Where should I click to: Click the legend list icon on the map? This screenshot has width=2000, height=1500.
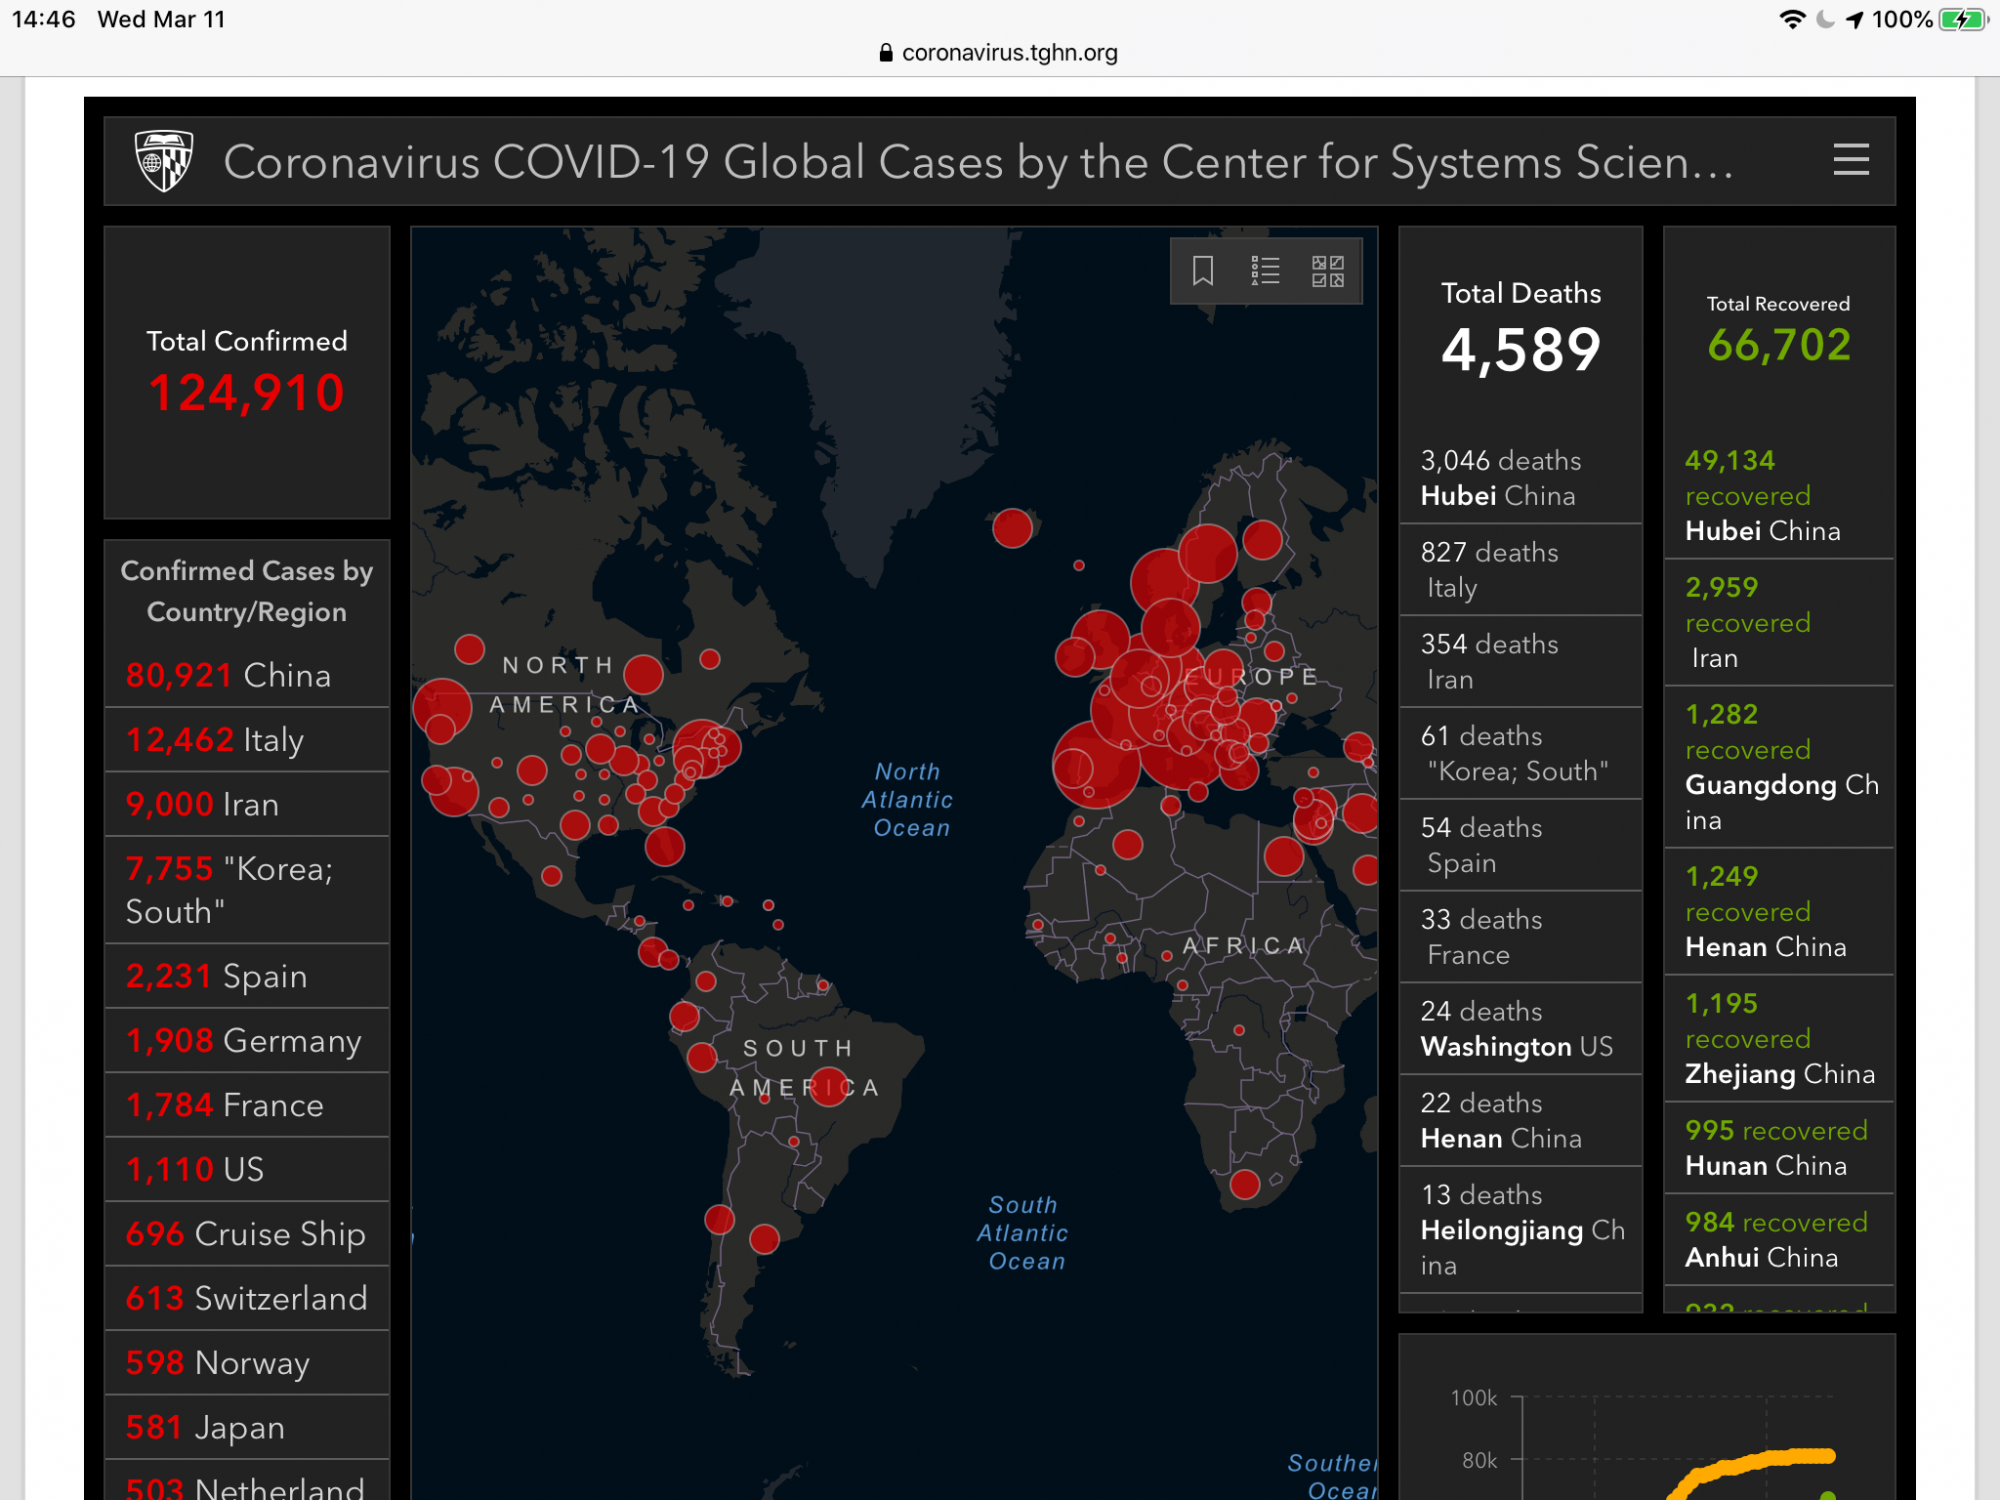point(1265,271)
